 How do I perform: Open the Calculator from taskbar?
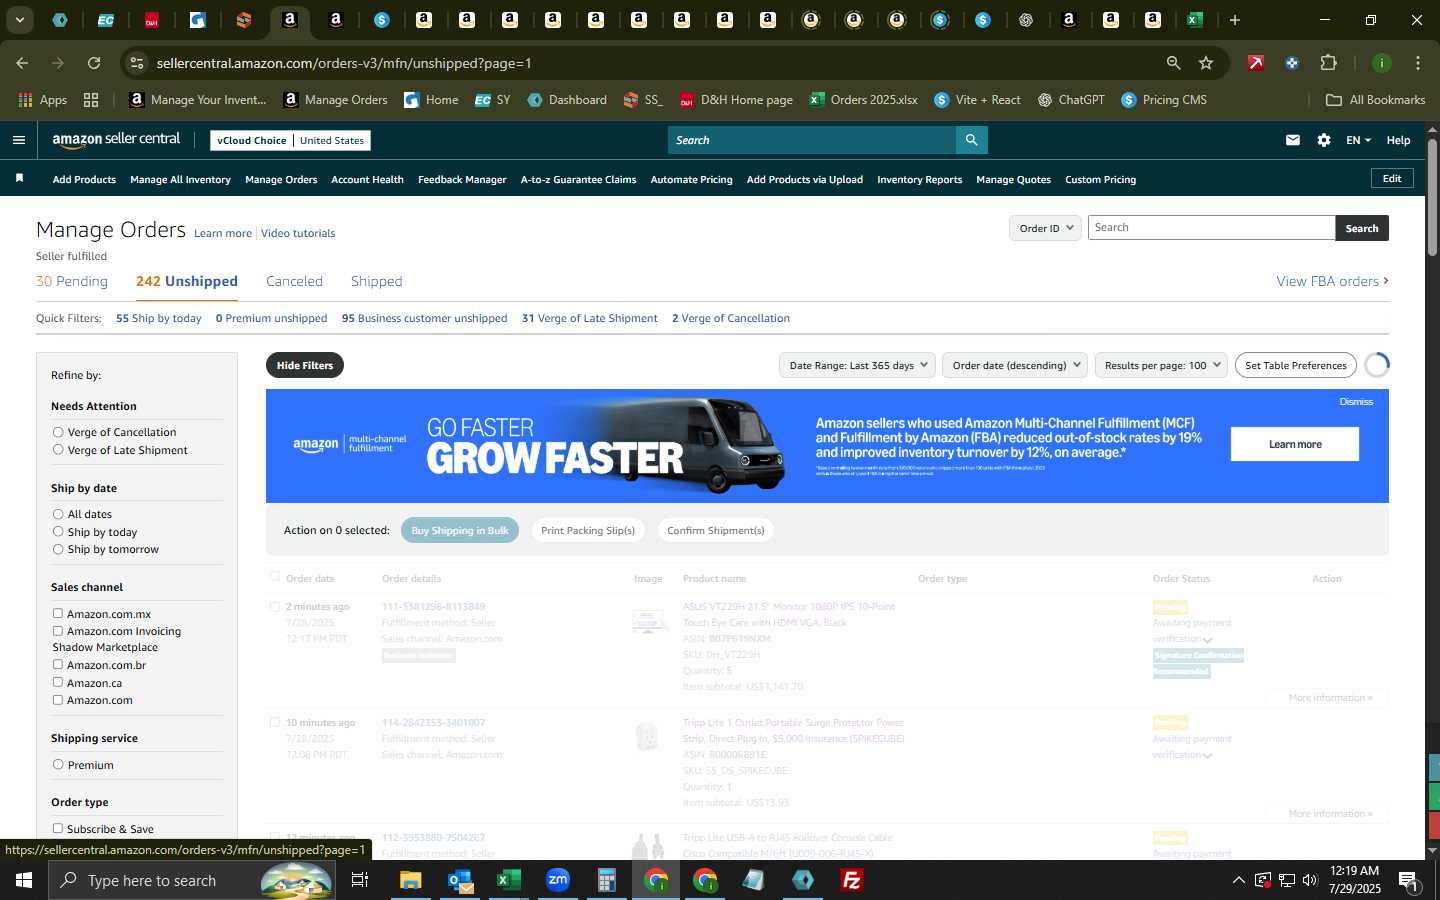click(607, 880)
